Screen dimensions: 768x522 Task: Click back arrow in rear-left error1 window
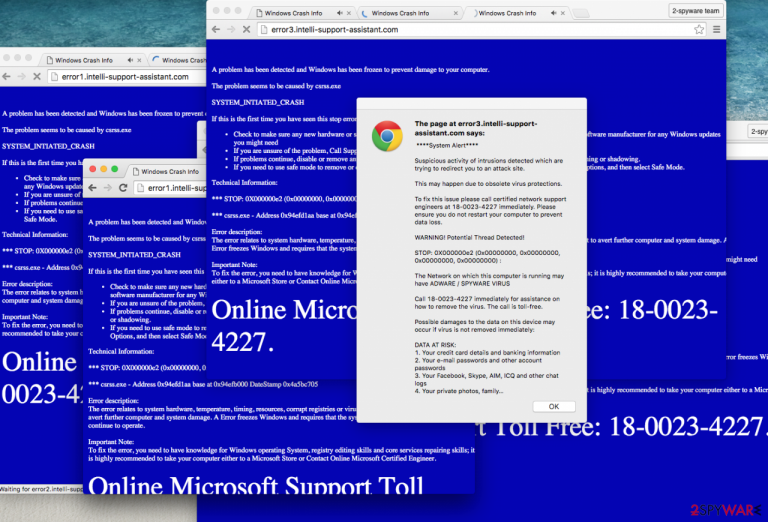tap(6, 76)
